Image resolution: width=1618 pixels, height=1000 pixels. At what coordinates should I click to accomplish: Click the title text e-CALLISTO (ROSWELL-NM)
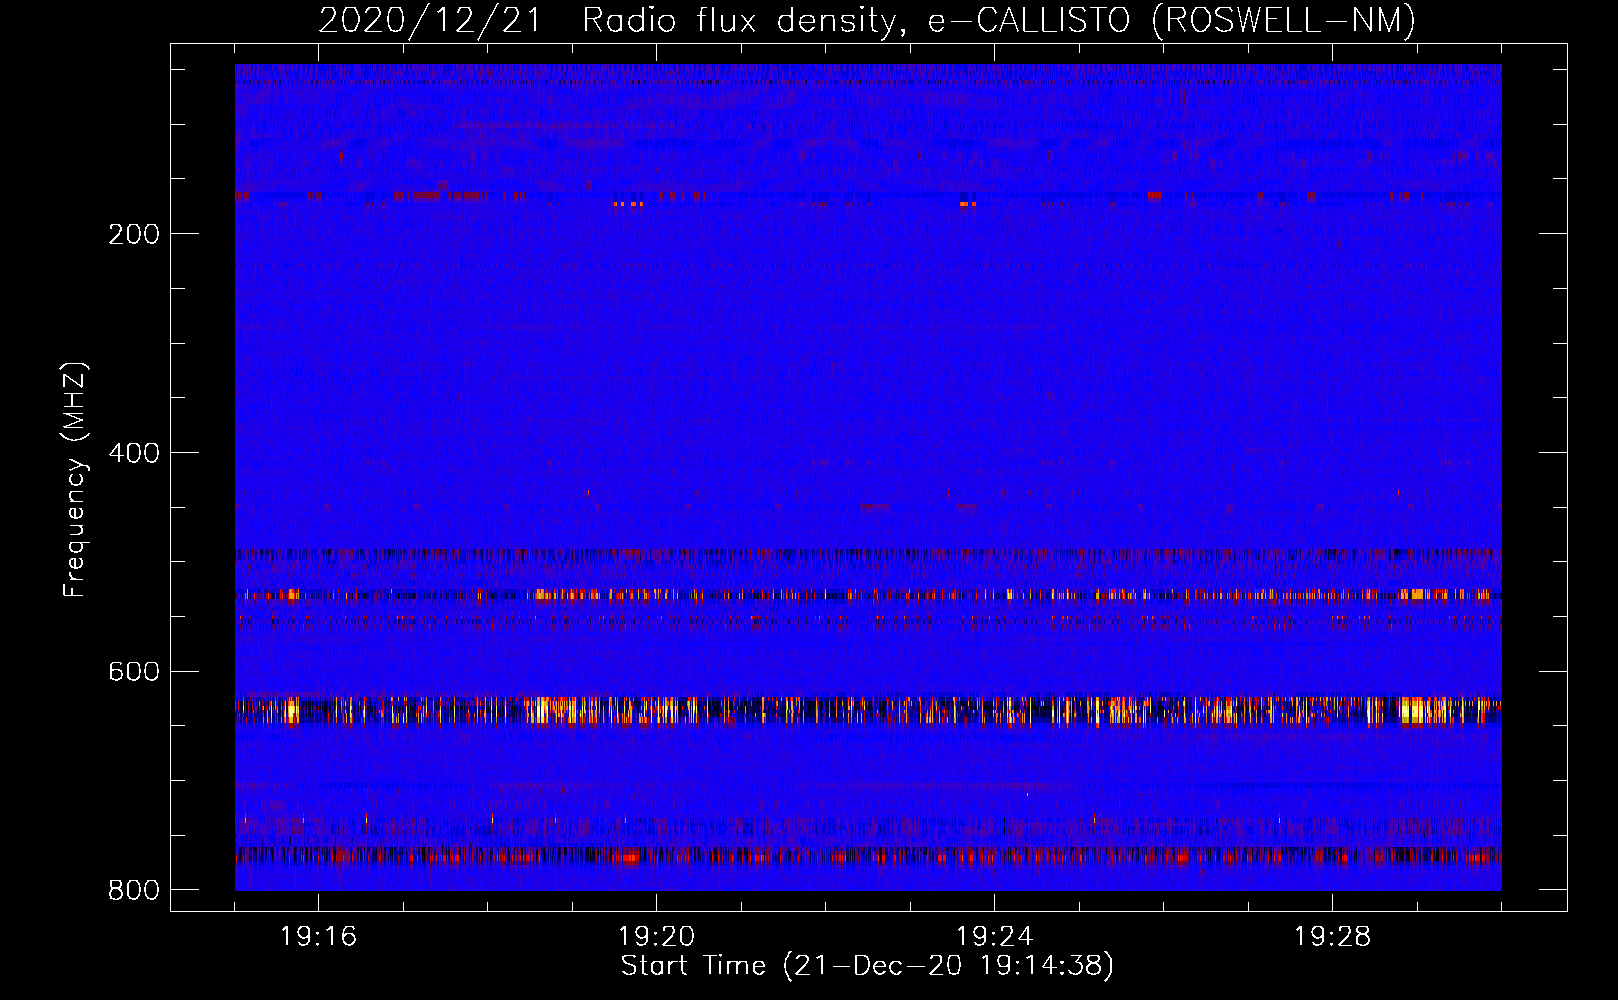click(1171, 21)
